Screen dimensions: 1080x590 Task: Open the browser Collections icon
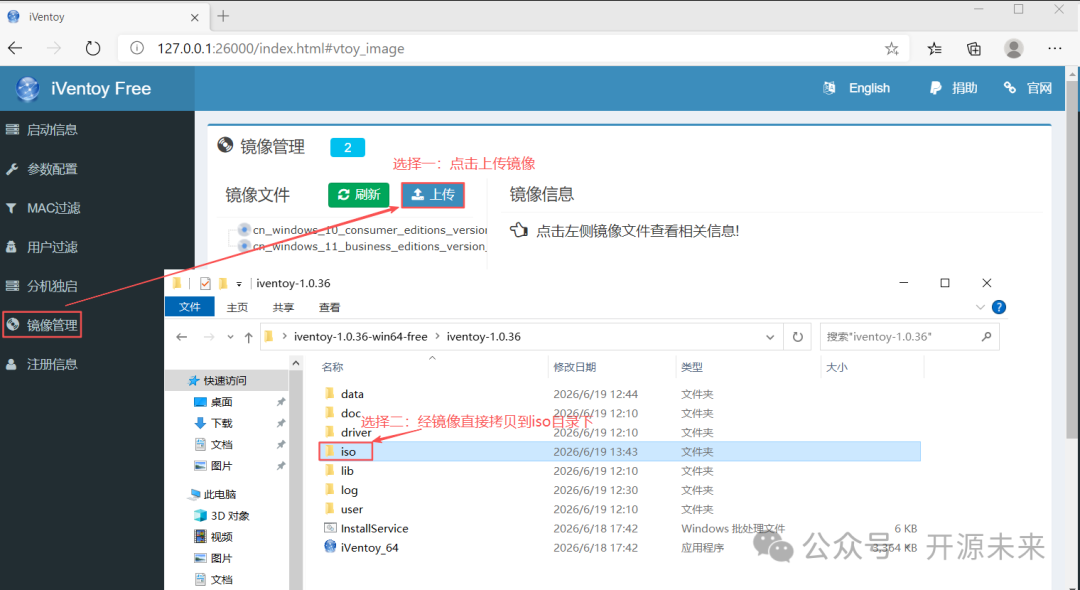974,48
